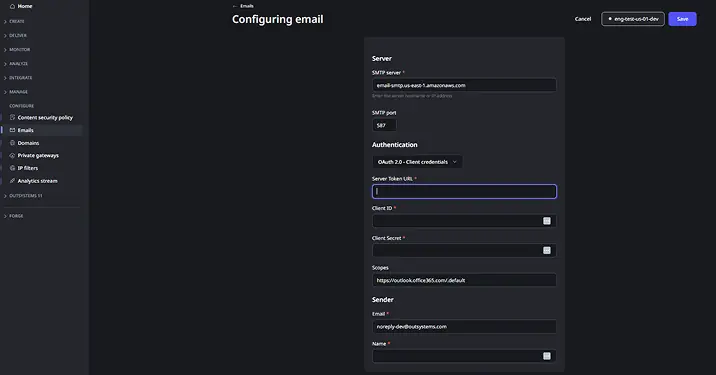Screen dimensions: 716x375
Task: Click the Emails envelope icon
Action: pos(12,130)
